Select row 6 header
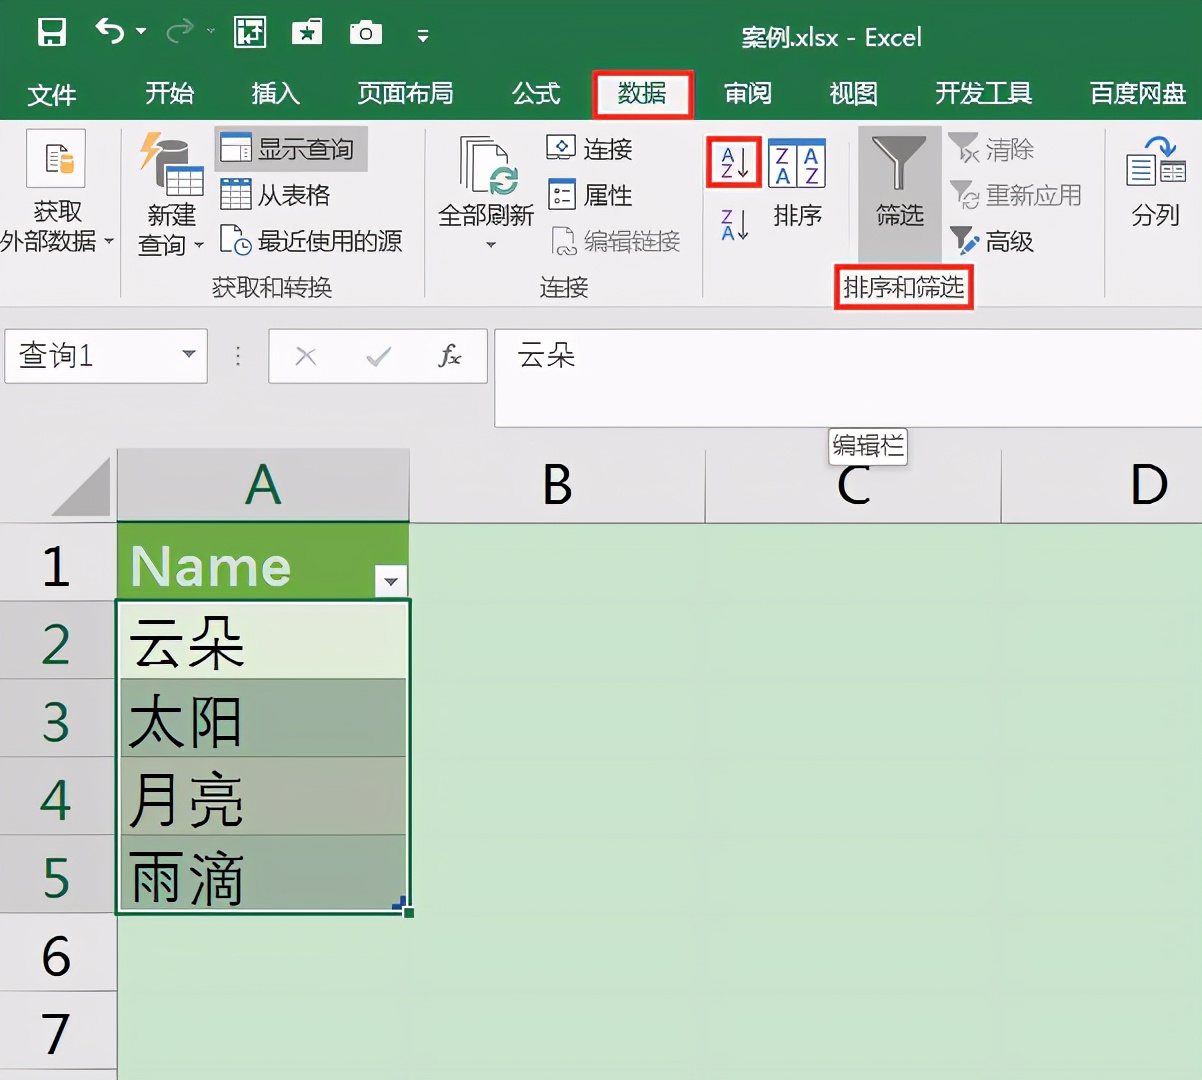 pos(58,952)
